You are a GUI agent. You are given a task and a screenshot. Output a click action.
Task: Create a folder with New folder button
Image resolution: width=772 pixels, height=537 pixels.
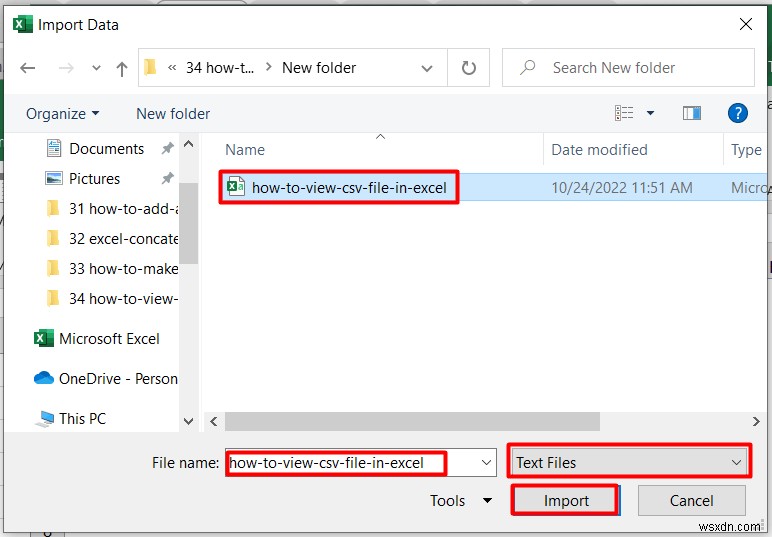(173, 114)
